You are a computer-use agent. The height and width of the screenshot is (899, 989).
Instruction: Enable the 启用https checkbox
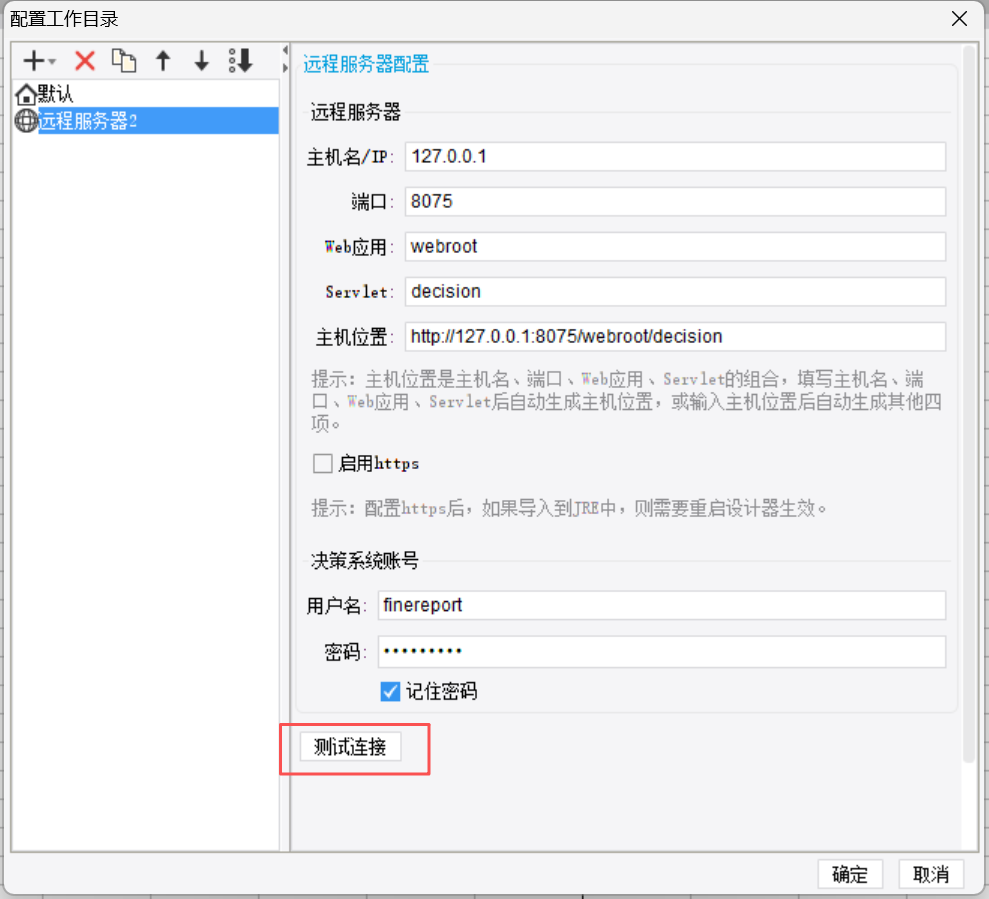tap(322, 463)
